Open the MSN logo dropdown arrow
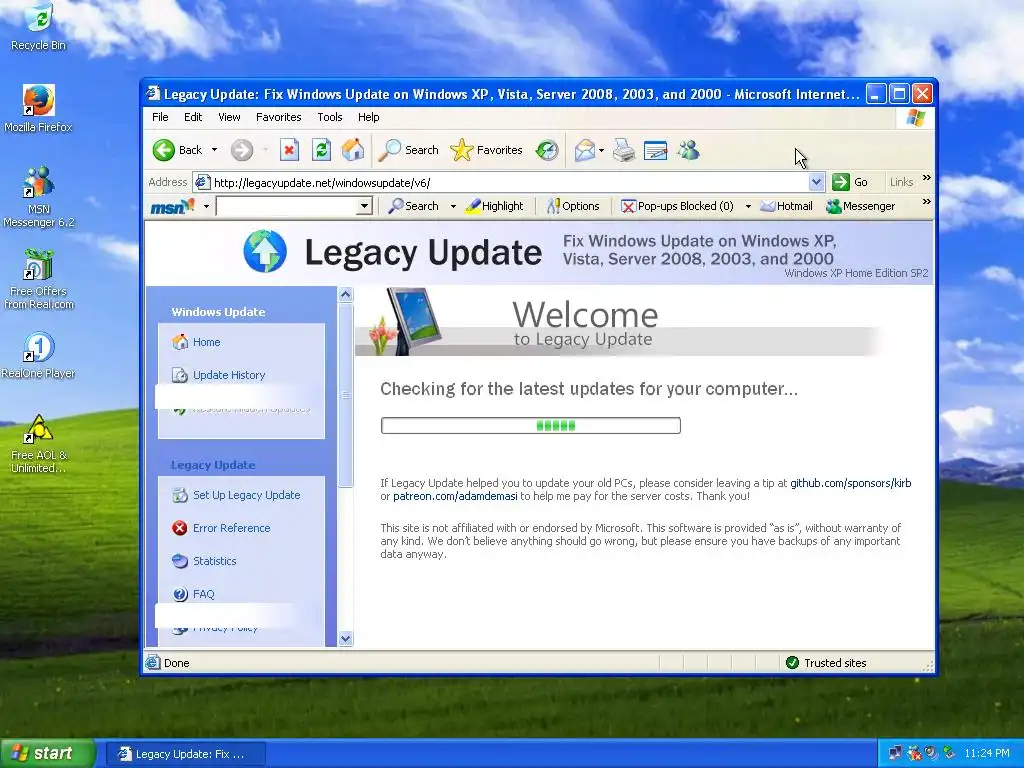This screenshot has width=1024, height=768. click(206, 206)
